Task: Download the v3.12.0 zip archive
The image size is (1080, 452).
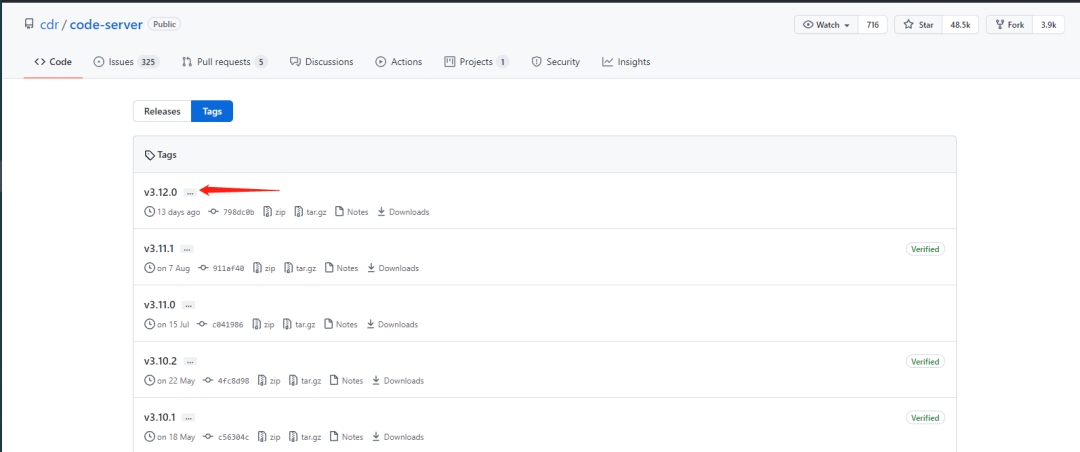Action: [x=274, y=212]
